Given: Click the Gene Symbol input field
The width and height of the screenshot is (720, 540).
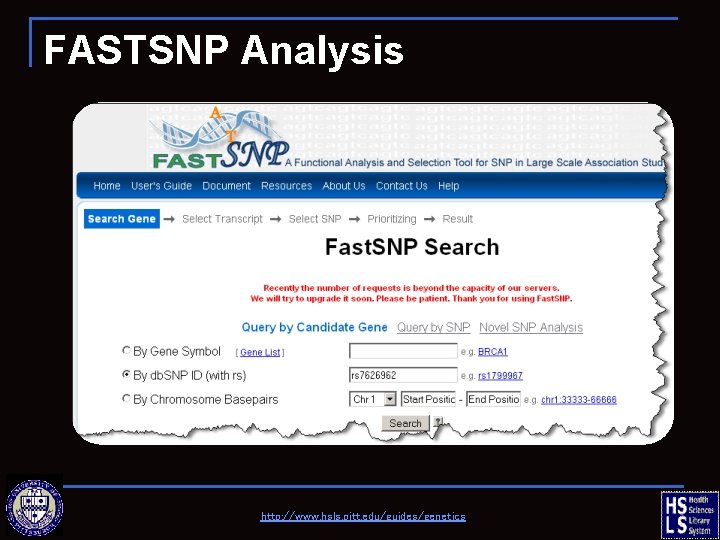Looking at the screenshot, I should pyautogui.click(x=403, y=351).
